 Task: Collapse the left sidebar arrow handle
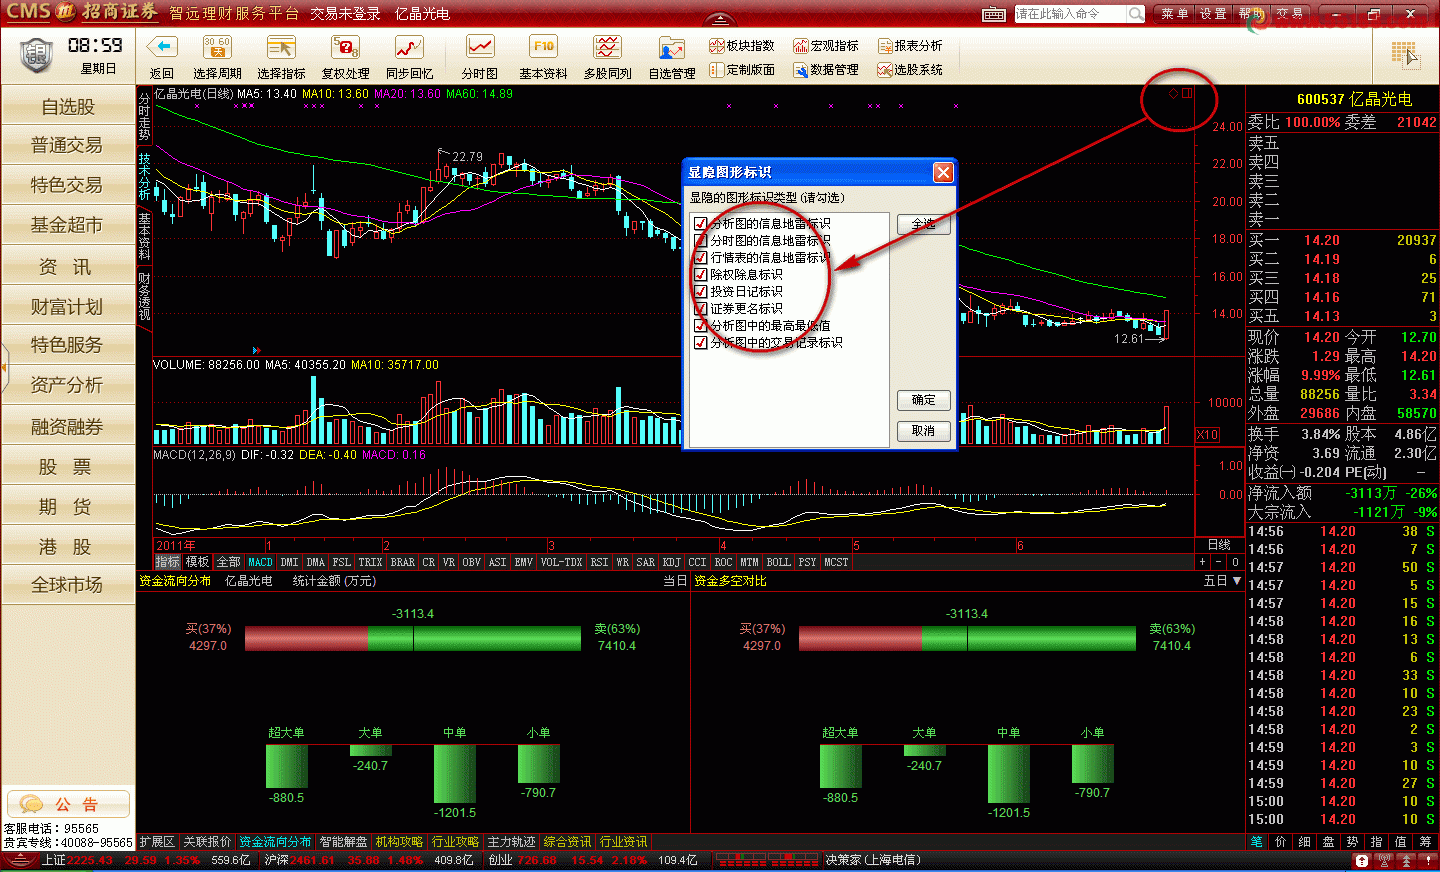tap(3, 369)
